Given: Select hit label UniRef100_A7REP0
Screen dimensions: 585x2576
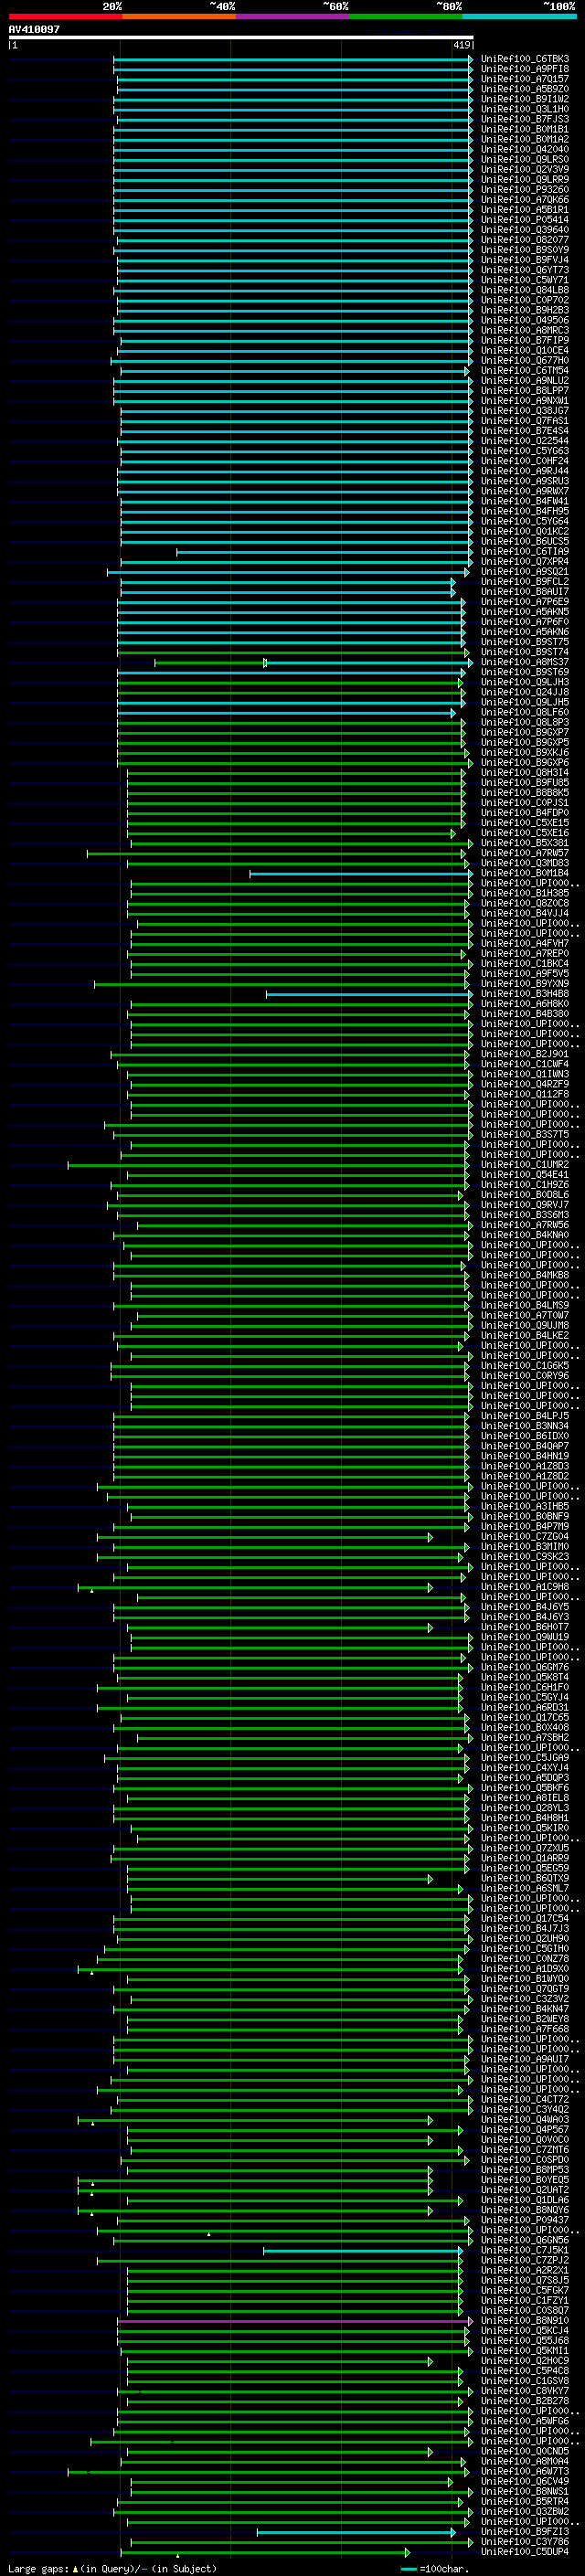Looking at the screenshot, I should click(x=524, y=954).
